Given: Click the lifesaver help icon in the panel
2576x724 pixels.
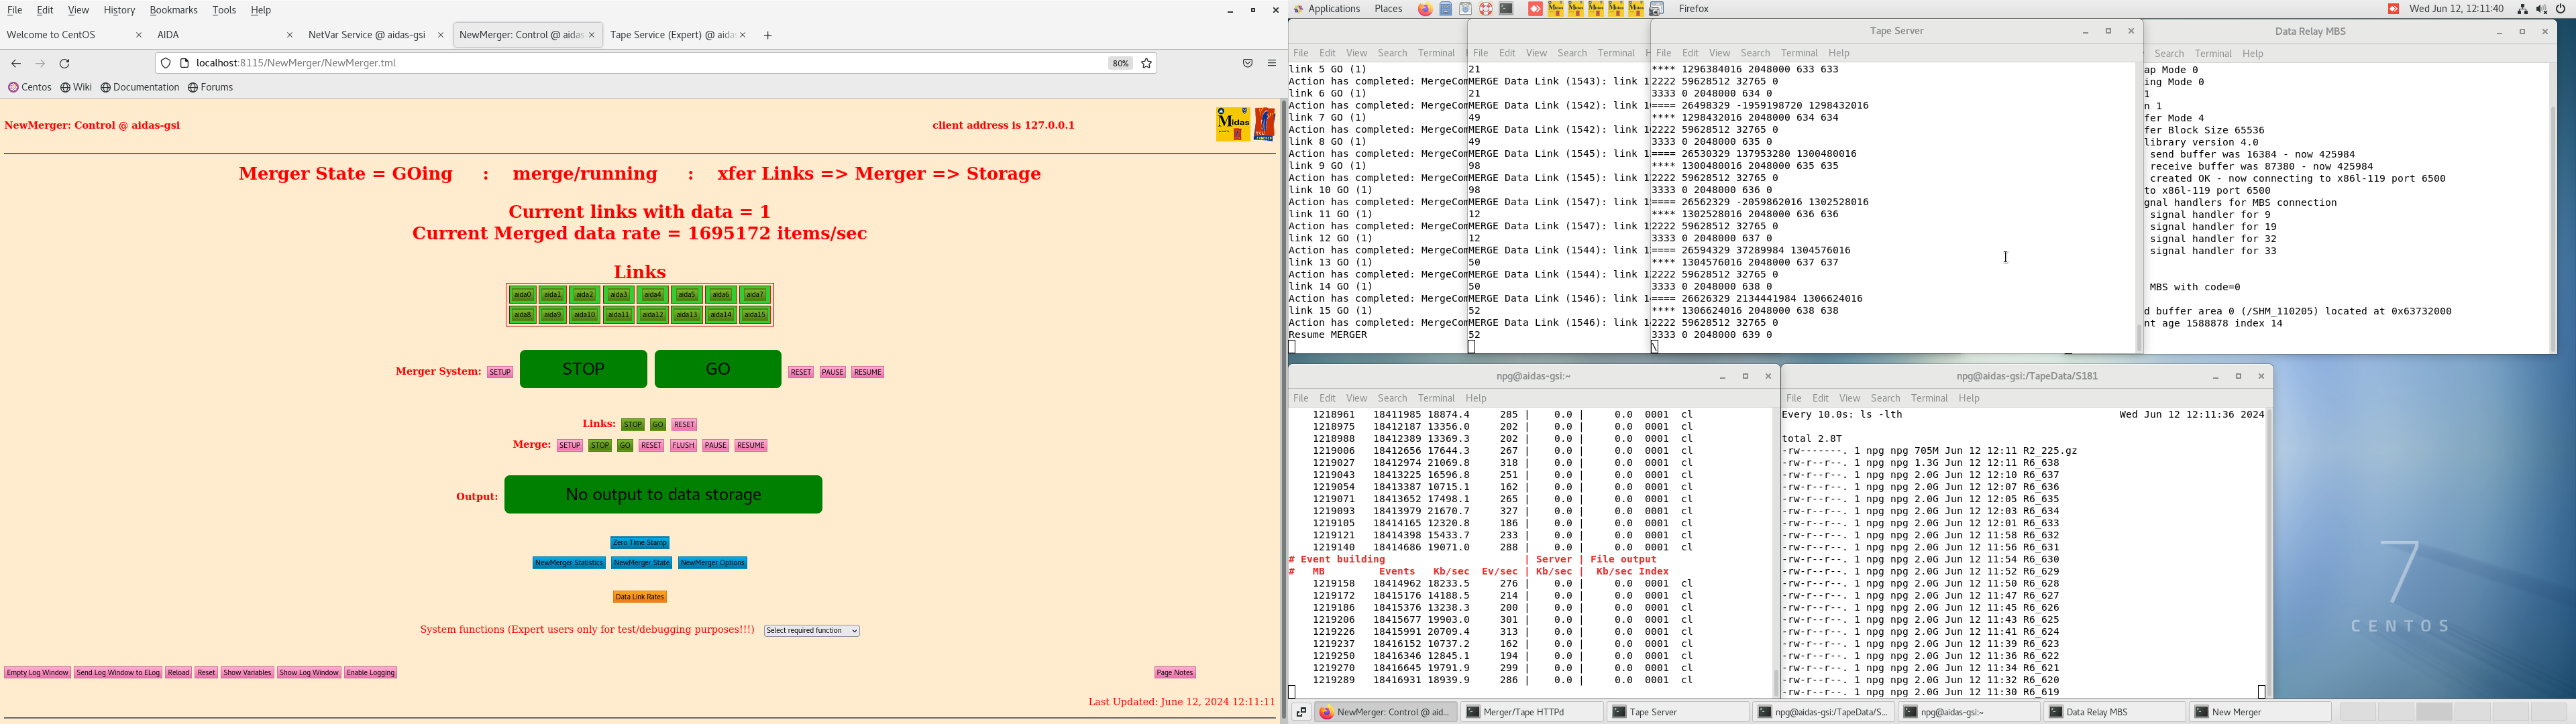Looking at the screenshot, I should (1486, 9).
